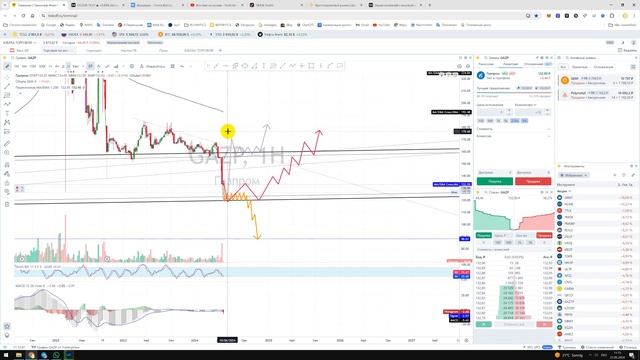Open WhatsApp from the taskbar
640x360 pixels.
click(x=56, y=355)
